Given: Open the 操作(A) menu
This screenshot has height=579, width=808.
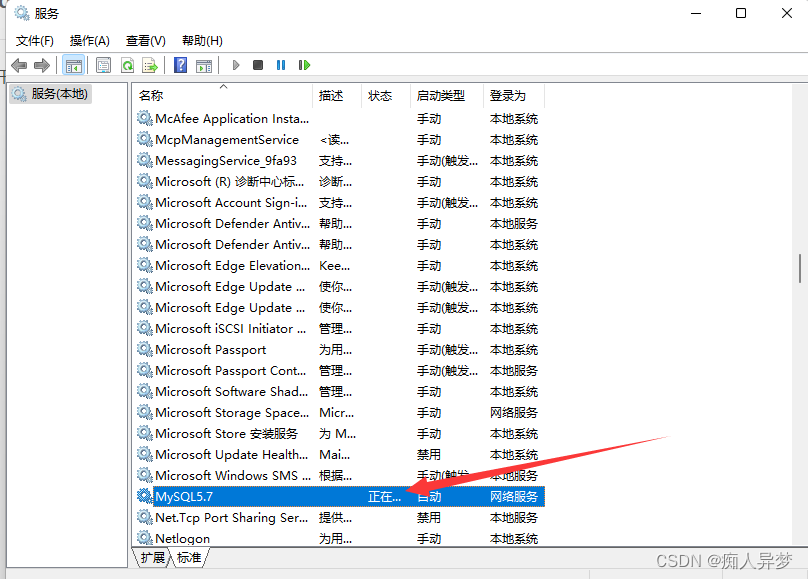Looking at the screenshot, I should (90, 41).
